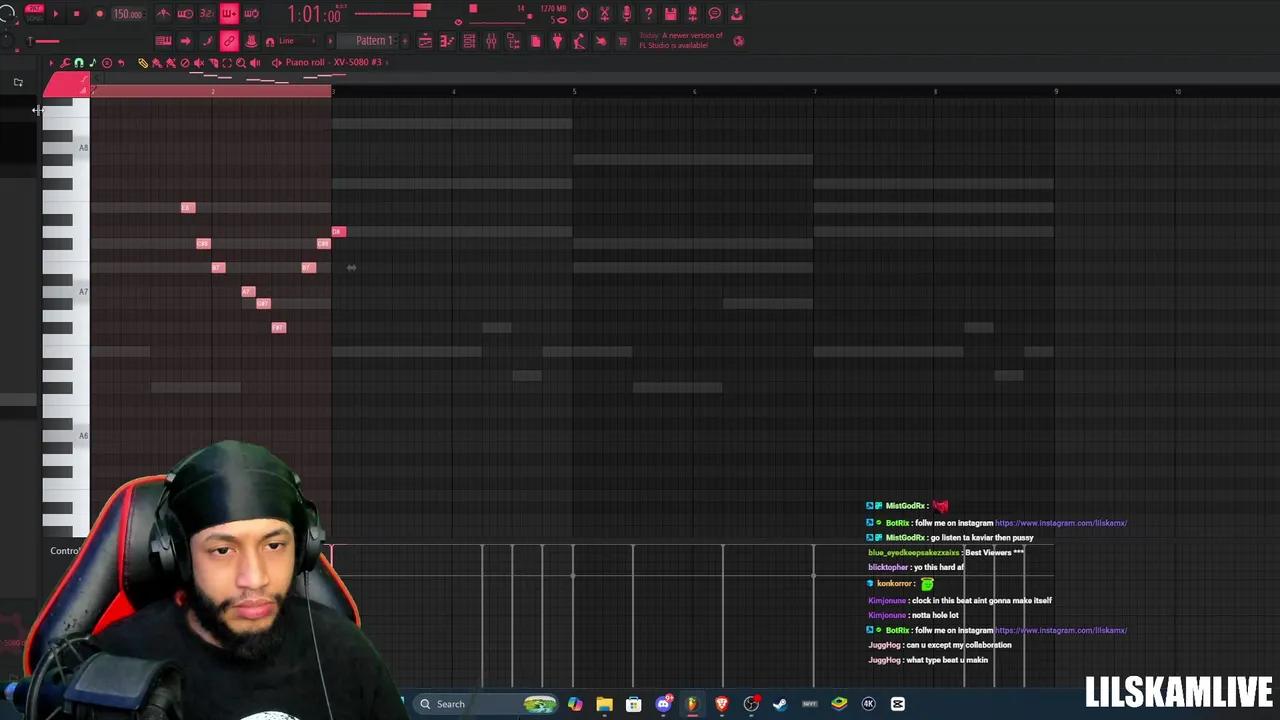Open the undo history icon
1280x720 pixels.
tap(583, 13)
